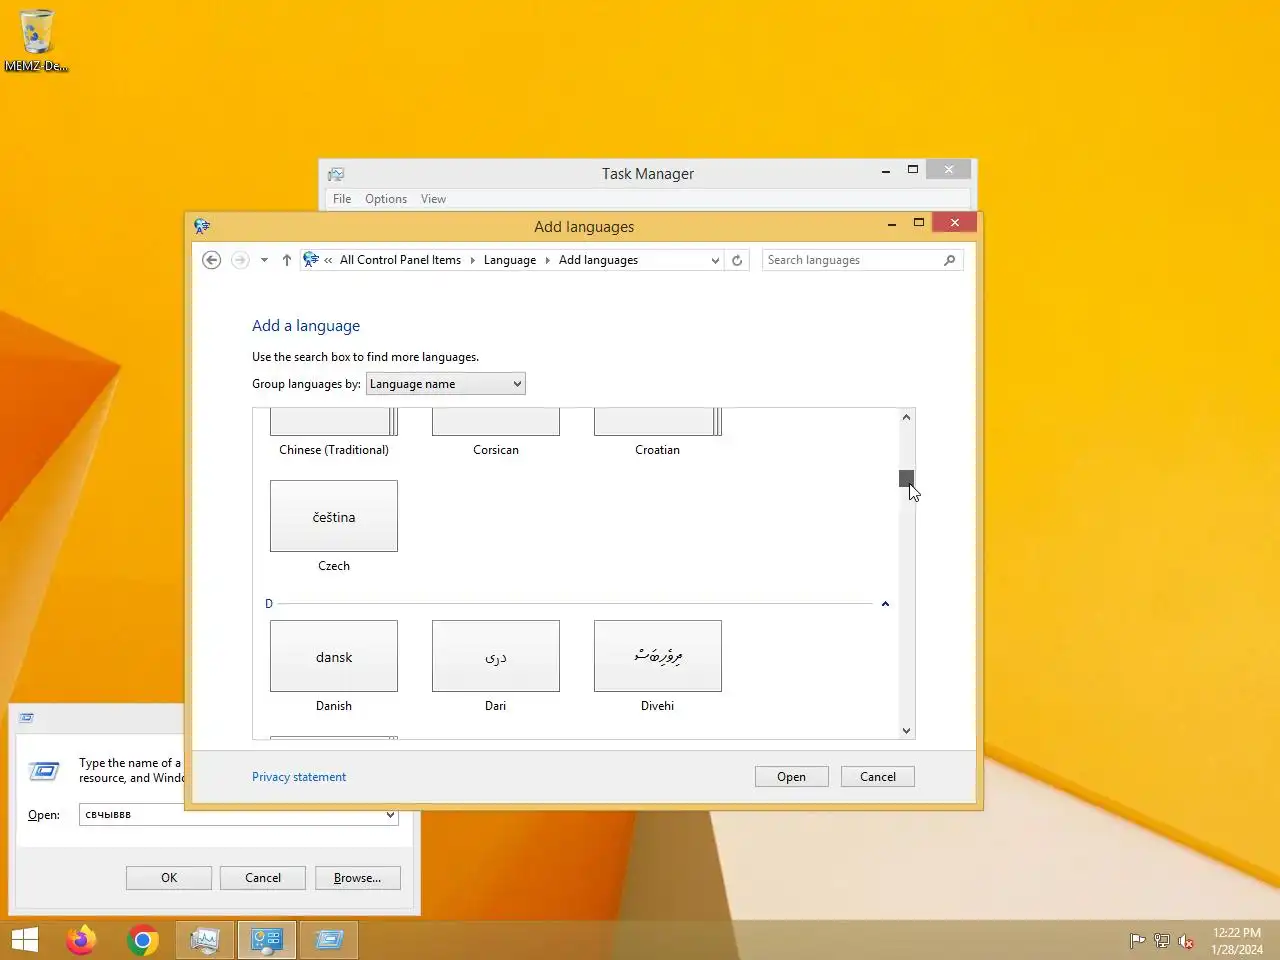Open the Windows Start button
This screenshot has width=1280, height=960.
[x=25, y=940]
